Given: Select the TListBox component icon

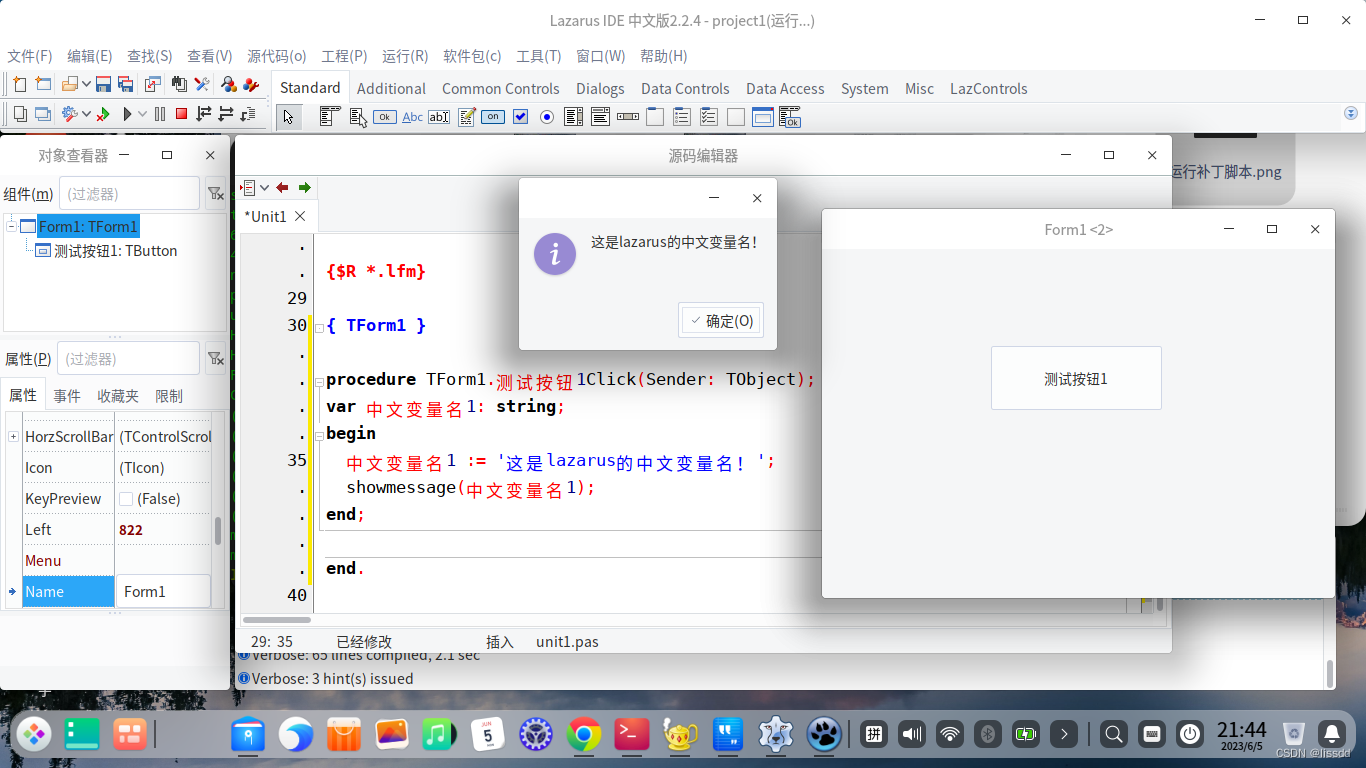Looking at the screenshot, I should point(574,117).
